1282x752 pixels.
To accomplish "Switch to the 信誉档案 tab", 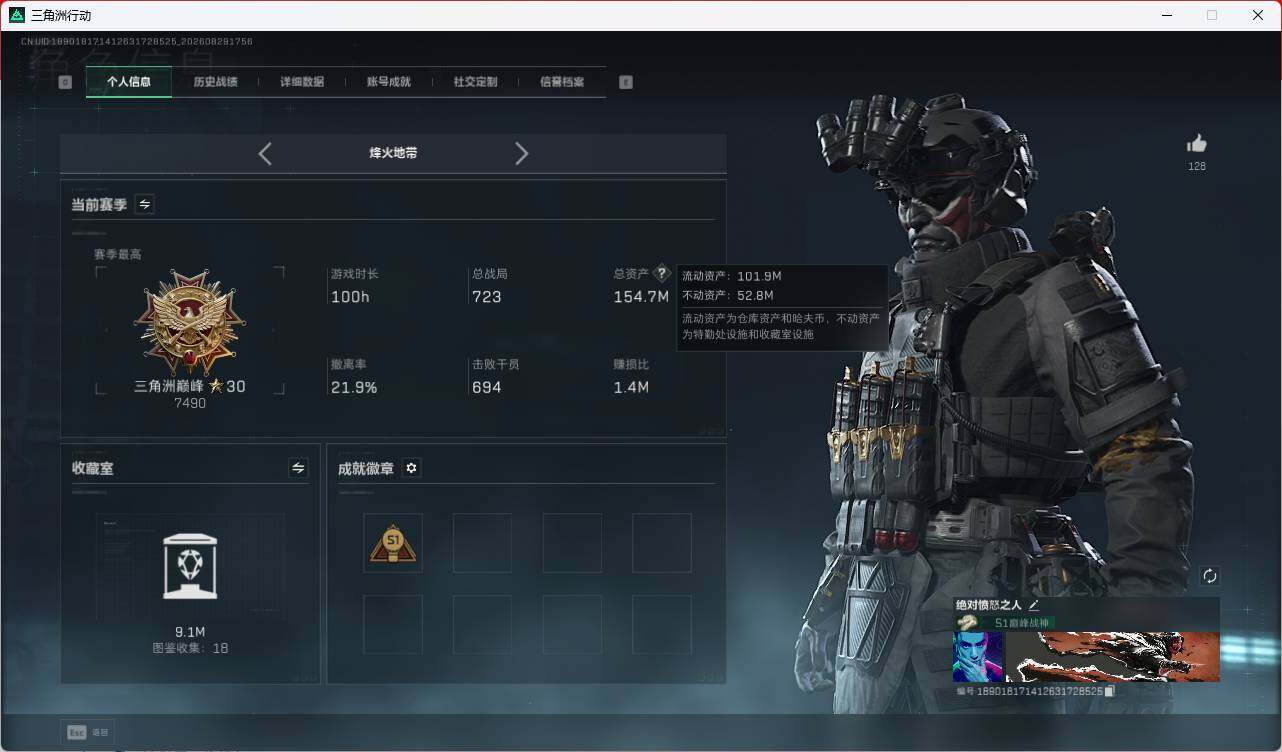I will [x=562, y=82].
